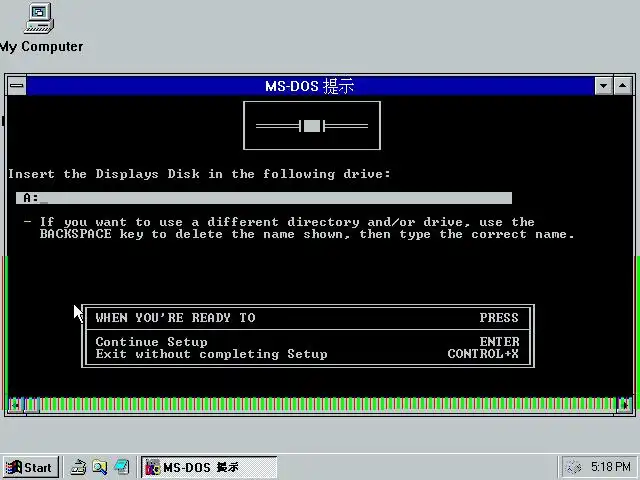
Task: Activate the MS-DOS taskbar button
Action: 209,467
